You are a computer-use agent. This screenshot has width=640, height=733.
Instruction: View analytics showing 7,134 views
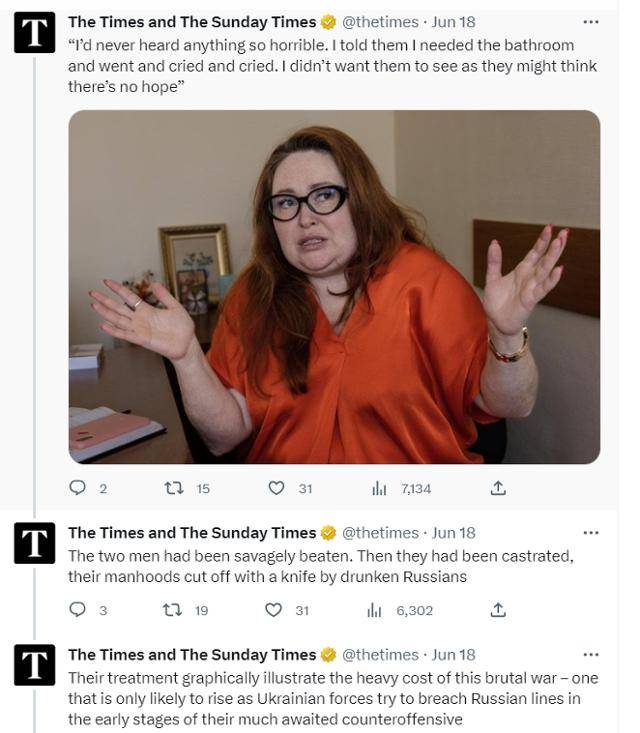click(x=379, y=488)
